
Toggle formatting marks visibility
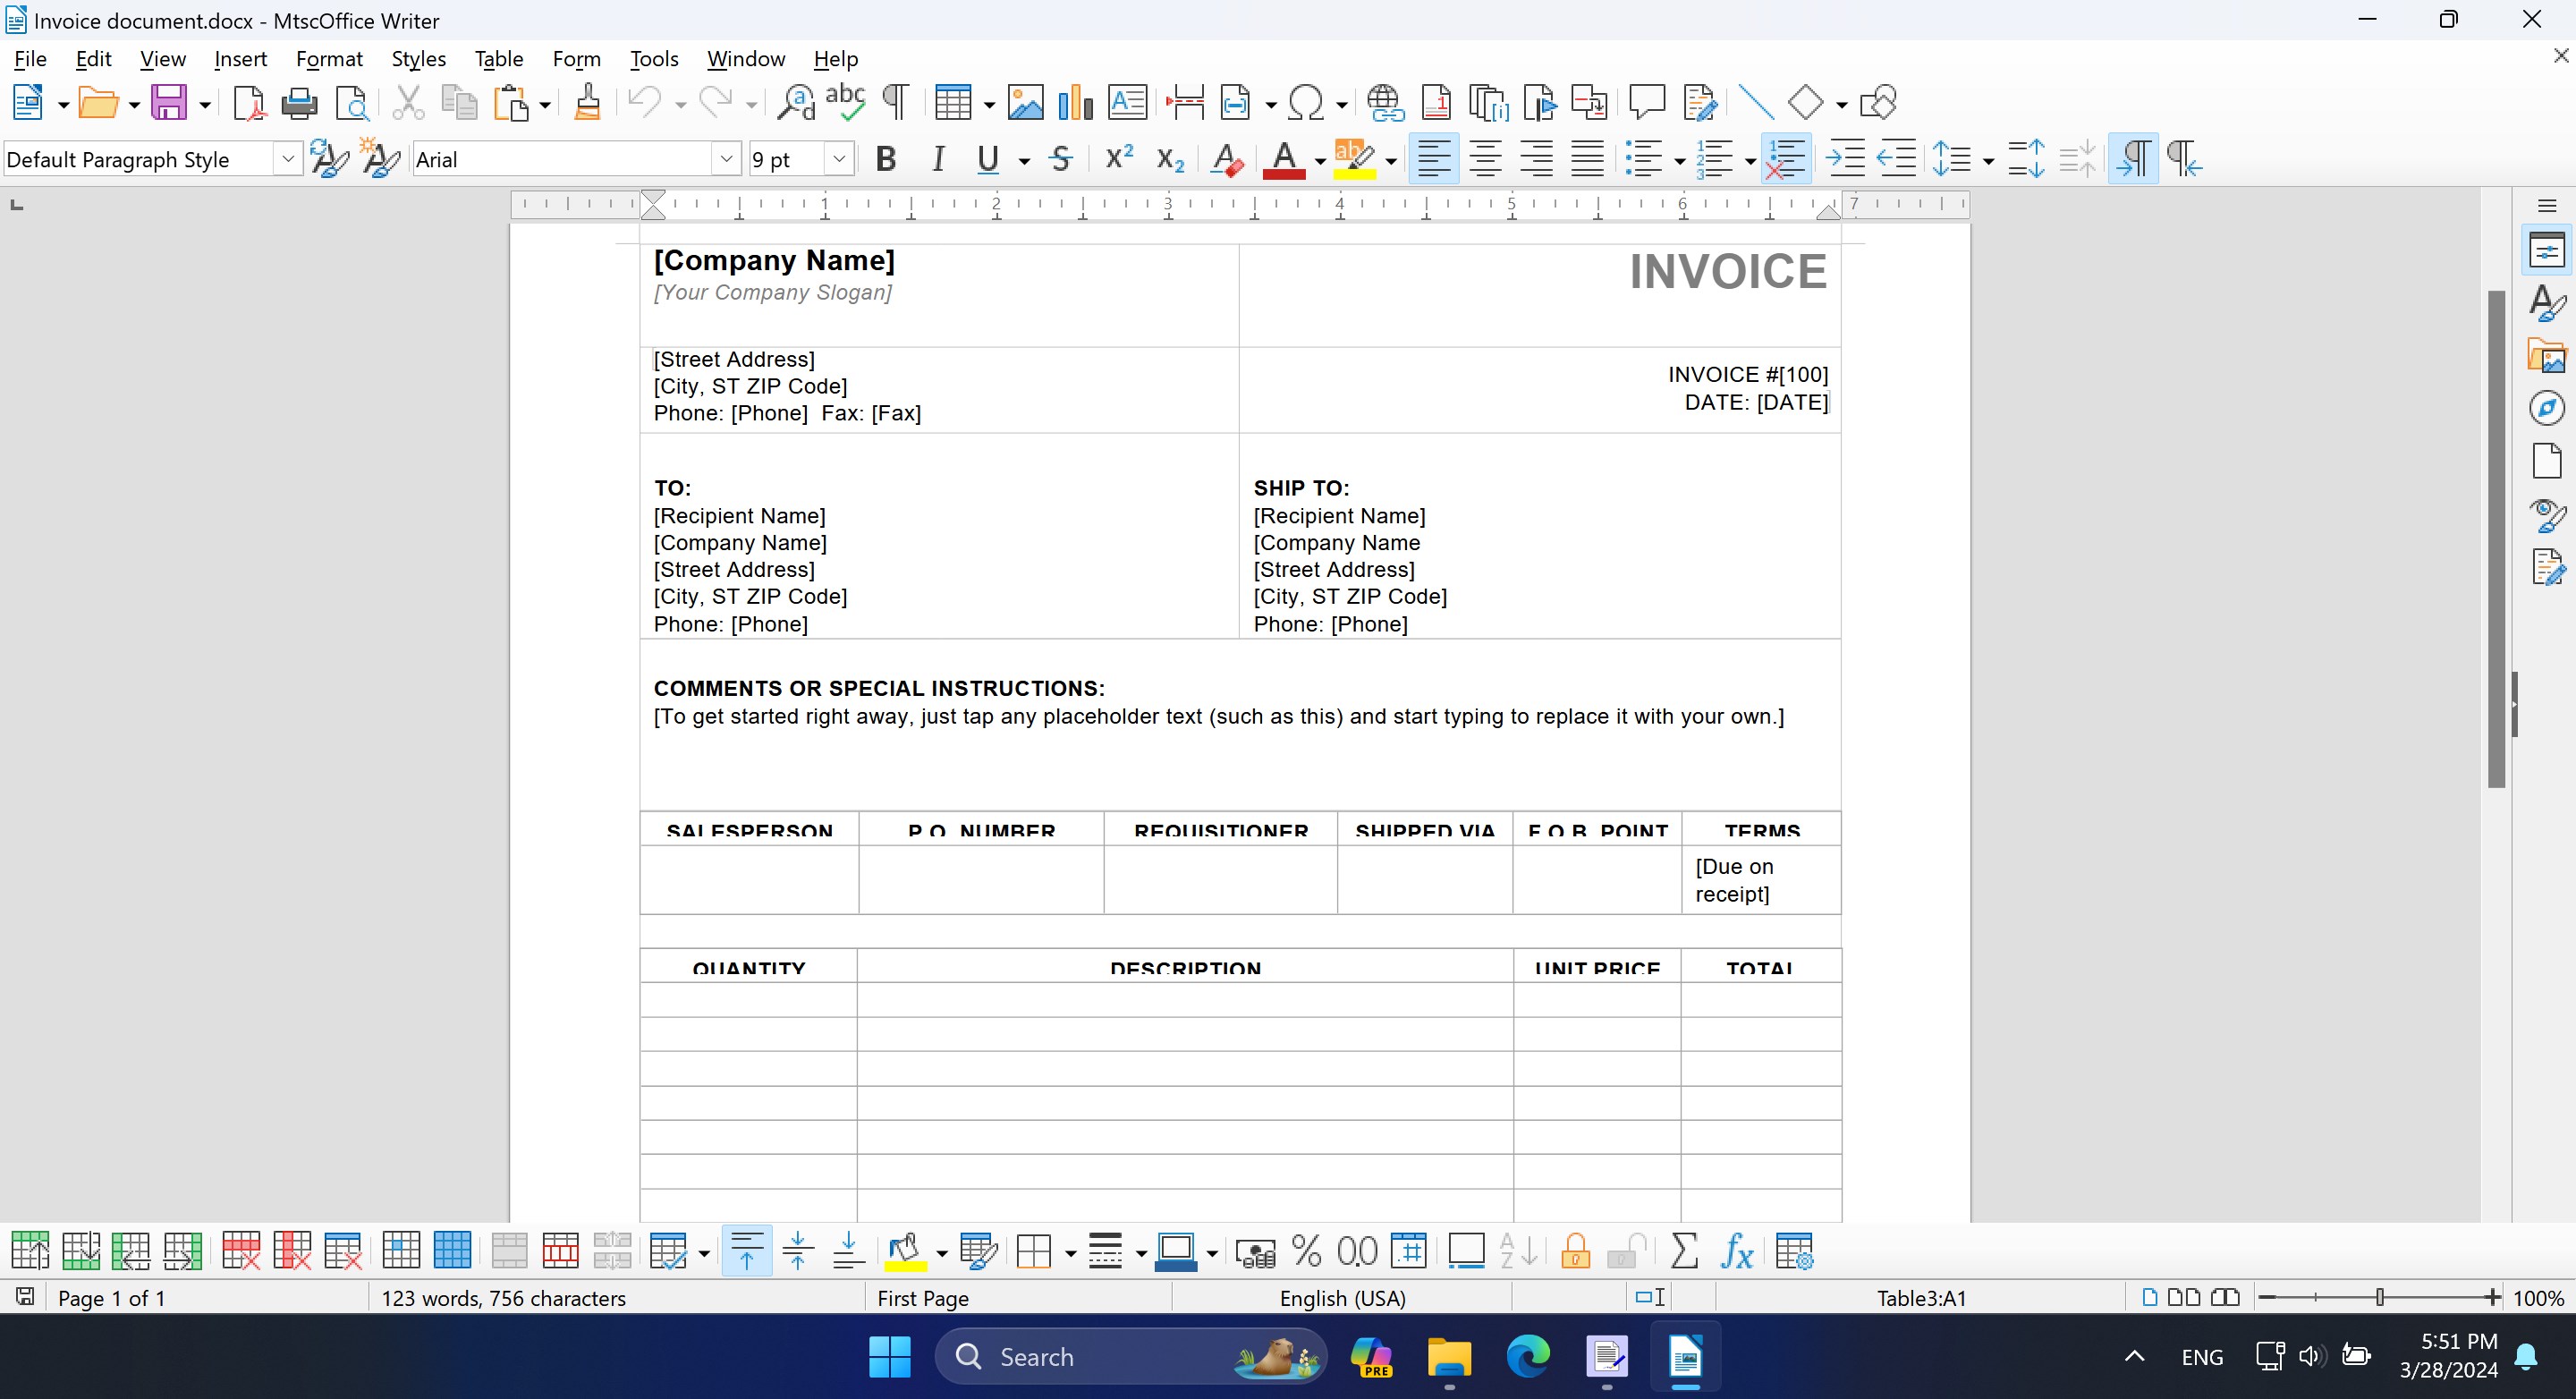pyautogui.click(x=893, y=102)
